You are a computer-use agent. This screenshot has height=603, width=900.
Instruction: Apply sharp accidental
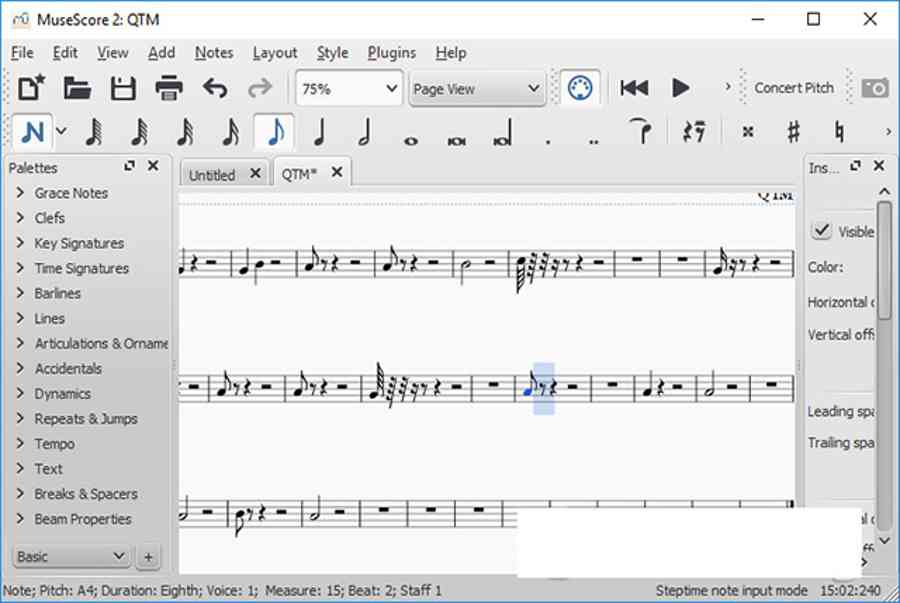point(793,132)
